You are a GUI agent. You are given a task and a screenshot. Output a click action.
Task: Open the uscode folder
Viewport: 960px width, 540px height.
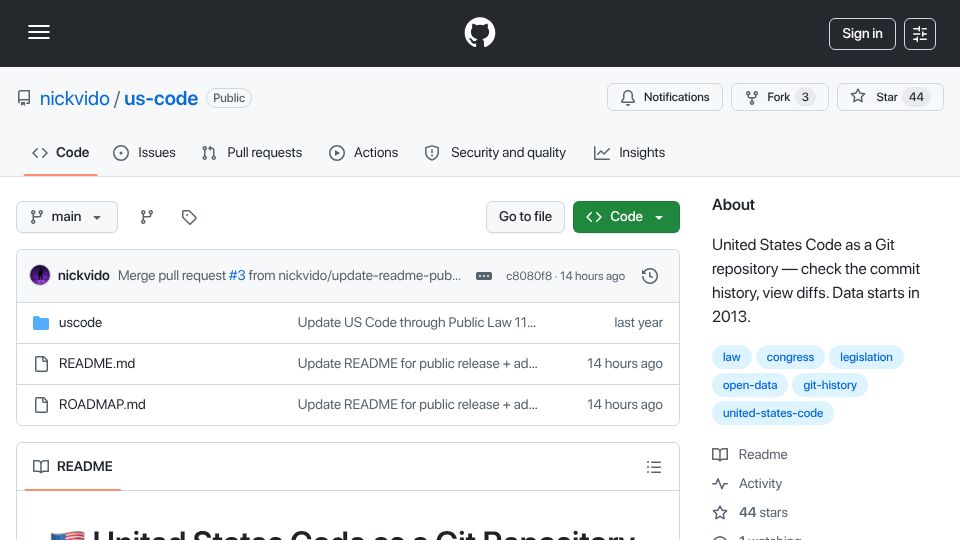pyautogui.click(x=80, y=323)
